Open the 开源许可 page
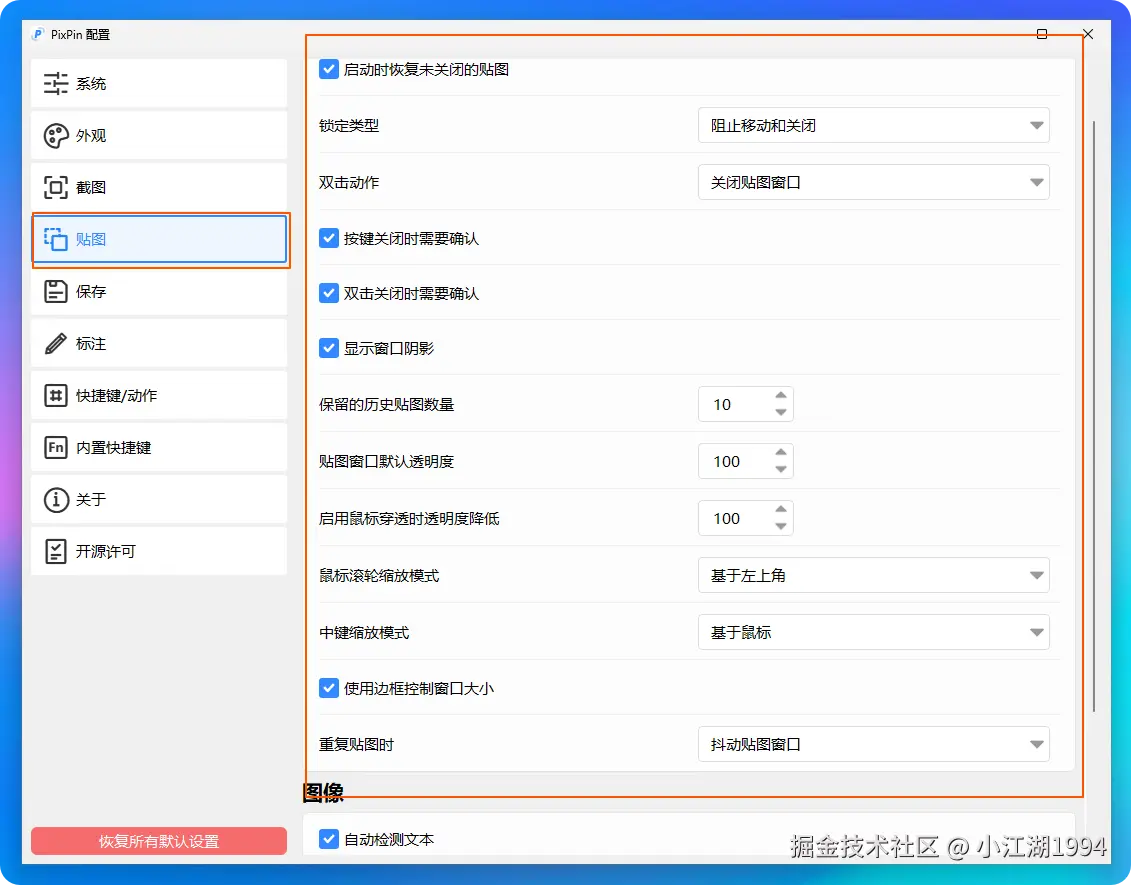This screenshot has height=885, width=1131. tap(159, 551)
